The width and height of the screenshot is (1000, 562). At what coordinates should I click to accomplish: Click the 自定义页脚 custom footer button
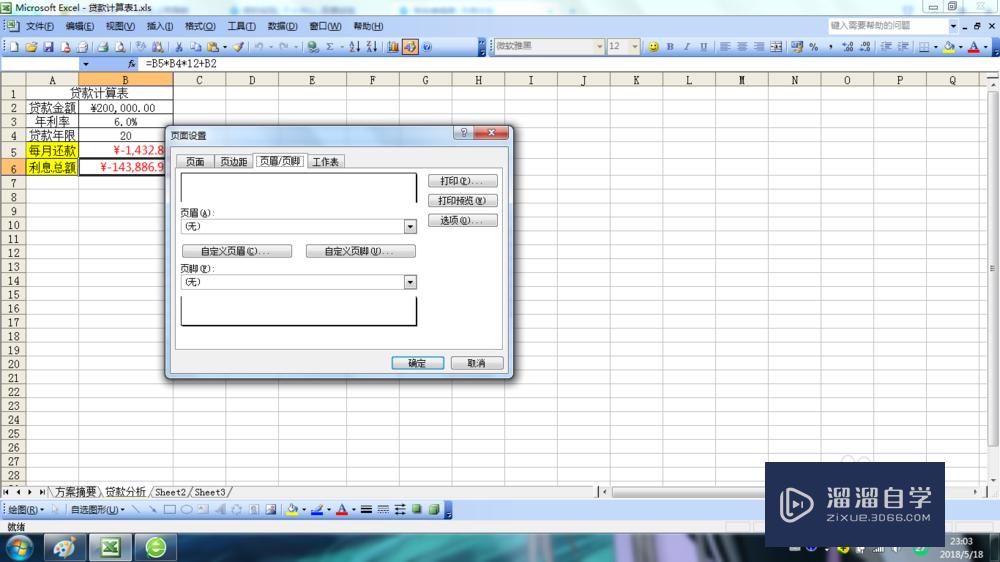tap(360, 251)
